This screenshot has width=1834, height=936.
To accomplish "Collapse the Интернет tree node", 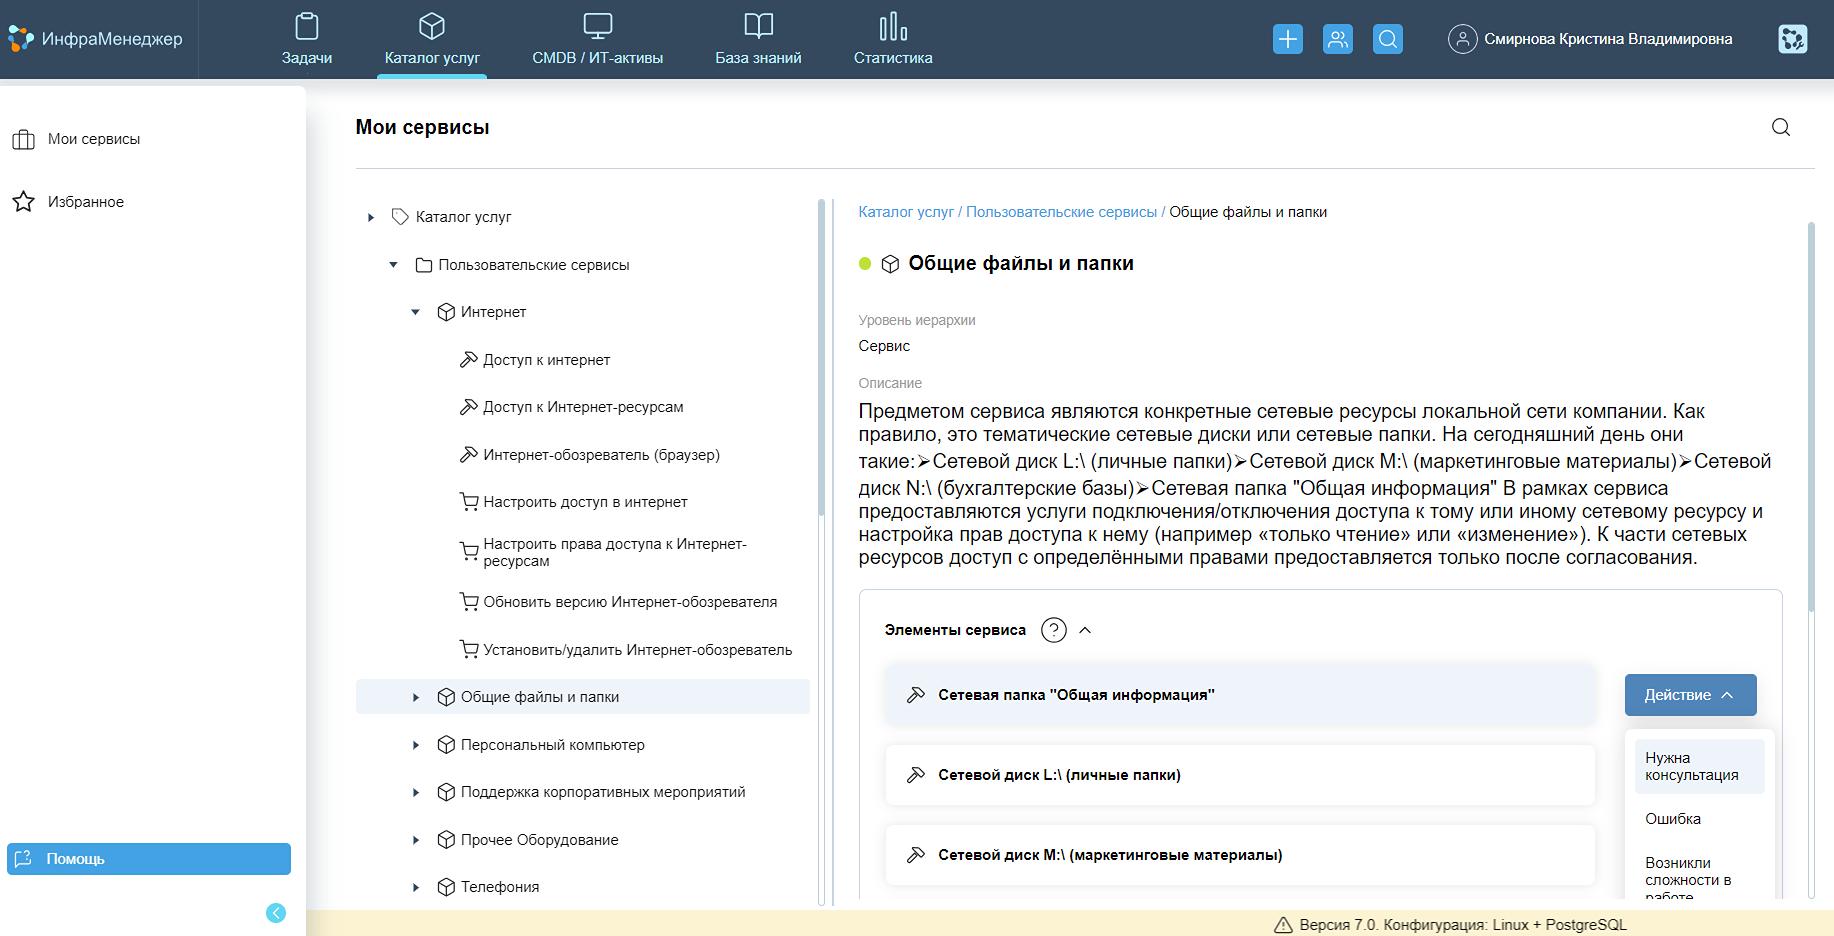I will pos(416,312).
